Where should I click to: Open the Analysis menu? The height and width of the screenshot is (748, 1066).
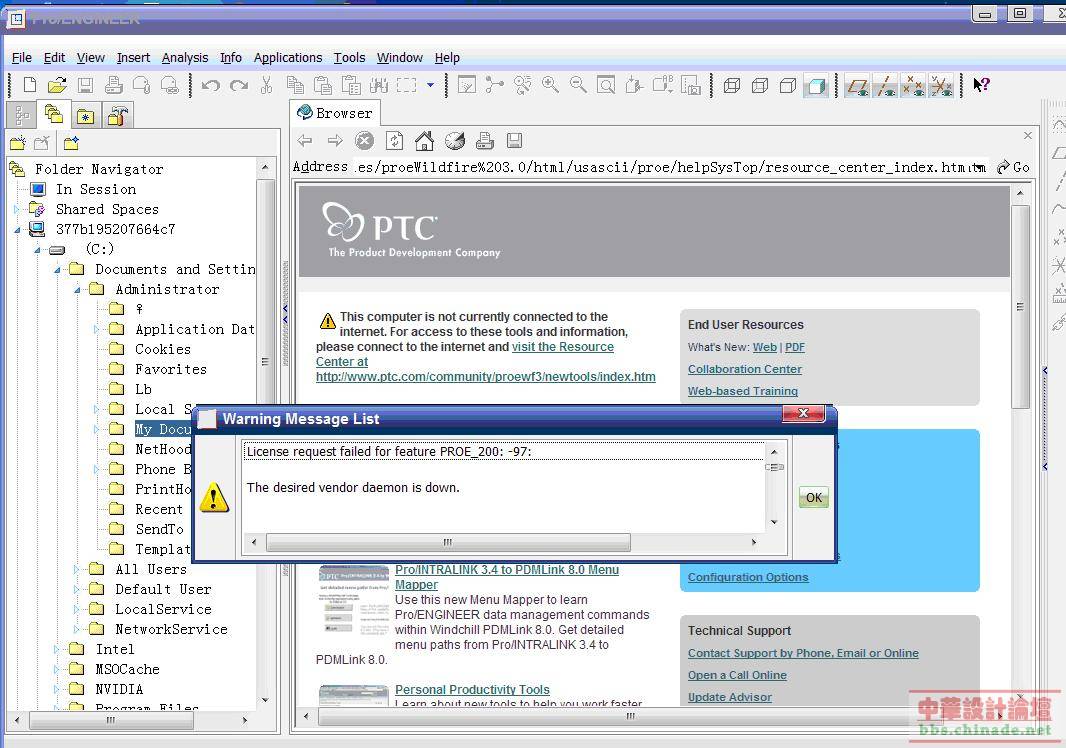click(185, 58)
